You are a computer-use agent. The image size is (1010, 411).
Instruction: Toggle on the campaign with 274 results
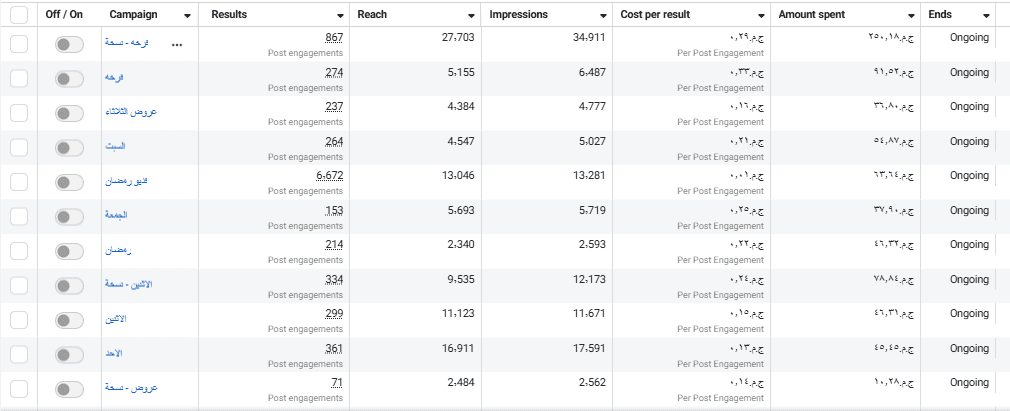[70, 79]
